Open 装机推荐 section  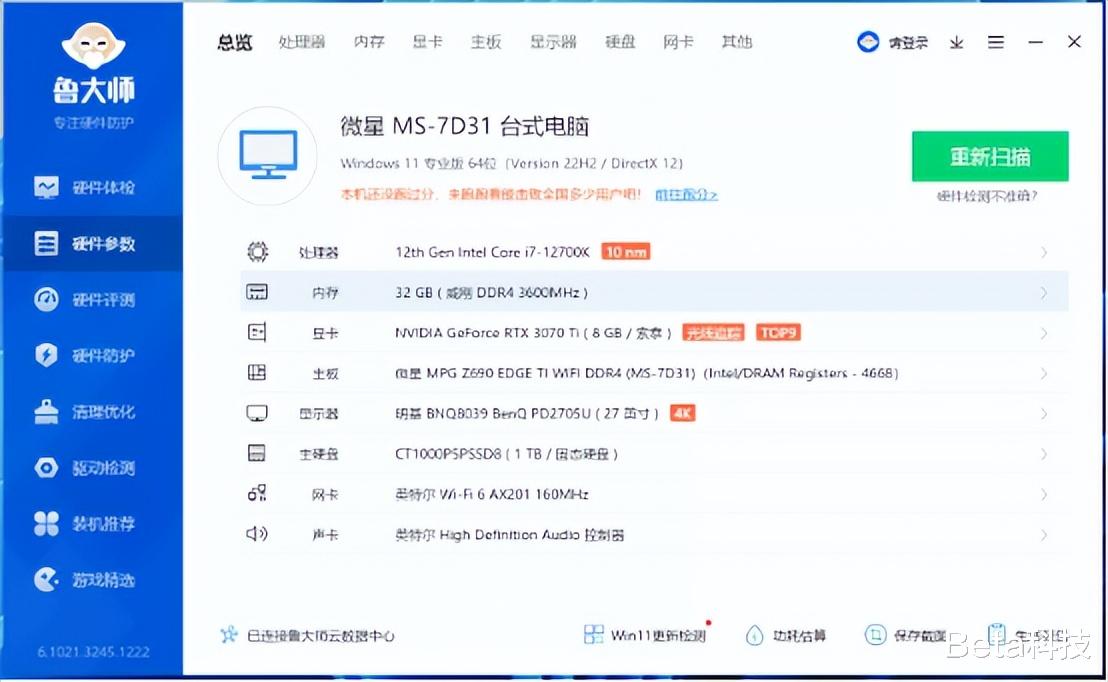point(85,524)
